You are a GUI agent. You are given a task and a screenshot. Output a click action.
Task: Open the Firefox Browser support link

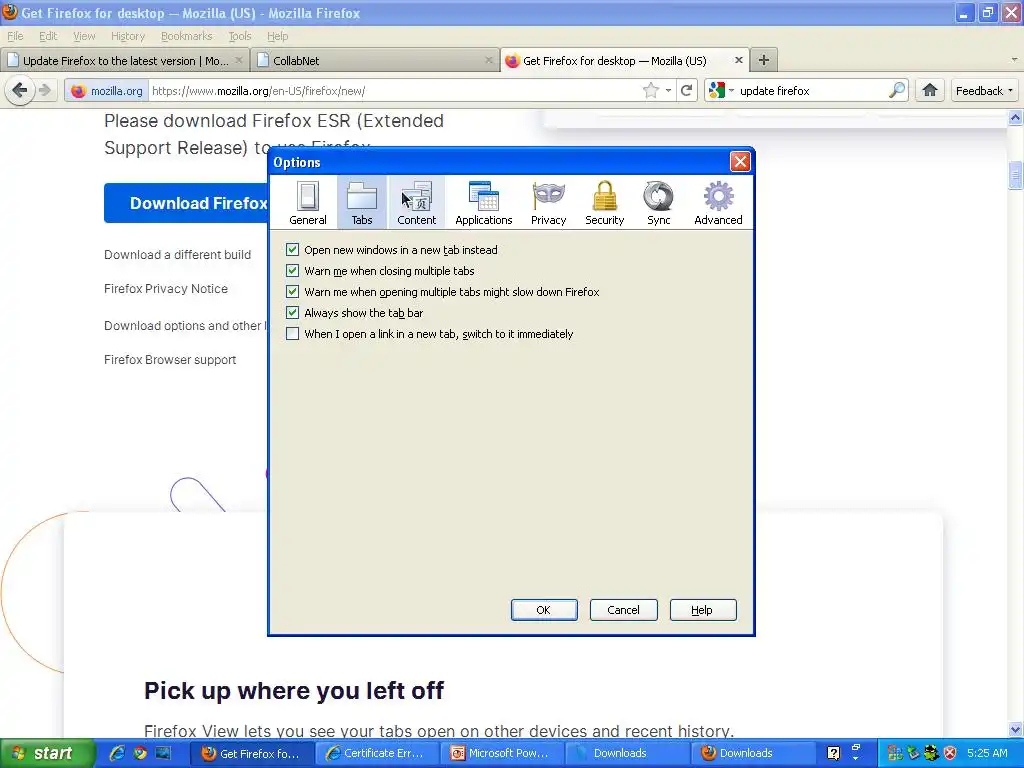(170, 360)
